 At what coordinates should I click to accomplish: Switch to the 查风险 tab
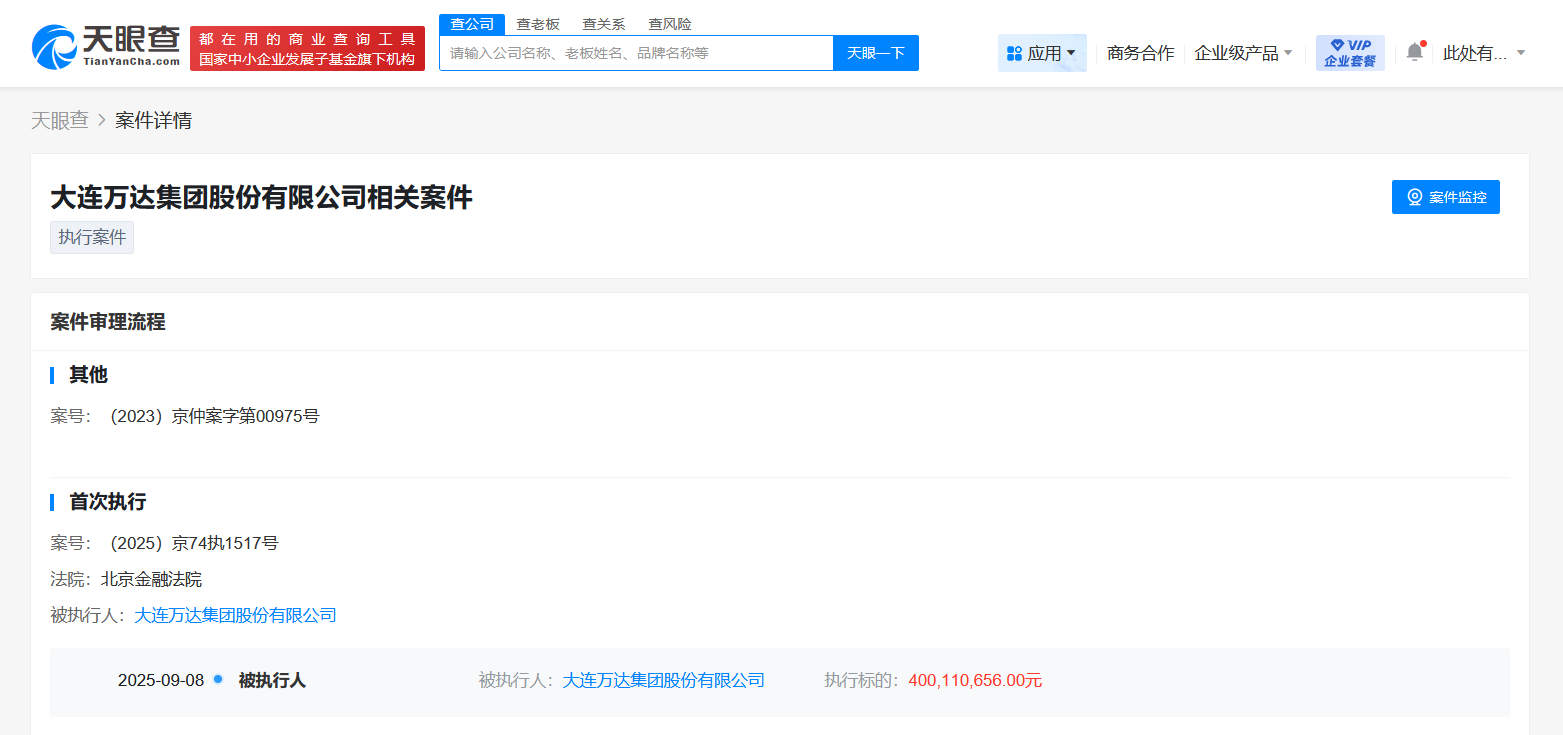[x=668, y=23]
